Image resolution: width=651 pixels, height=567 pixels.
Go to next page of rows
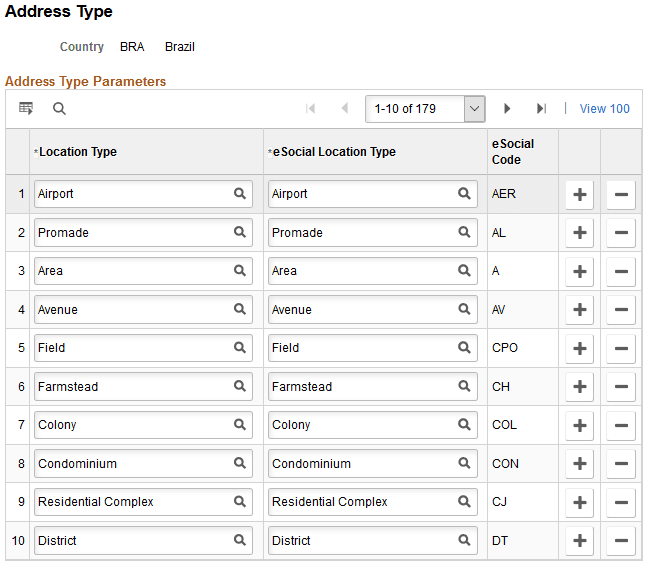507,109
